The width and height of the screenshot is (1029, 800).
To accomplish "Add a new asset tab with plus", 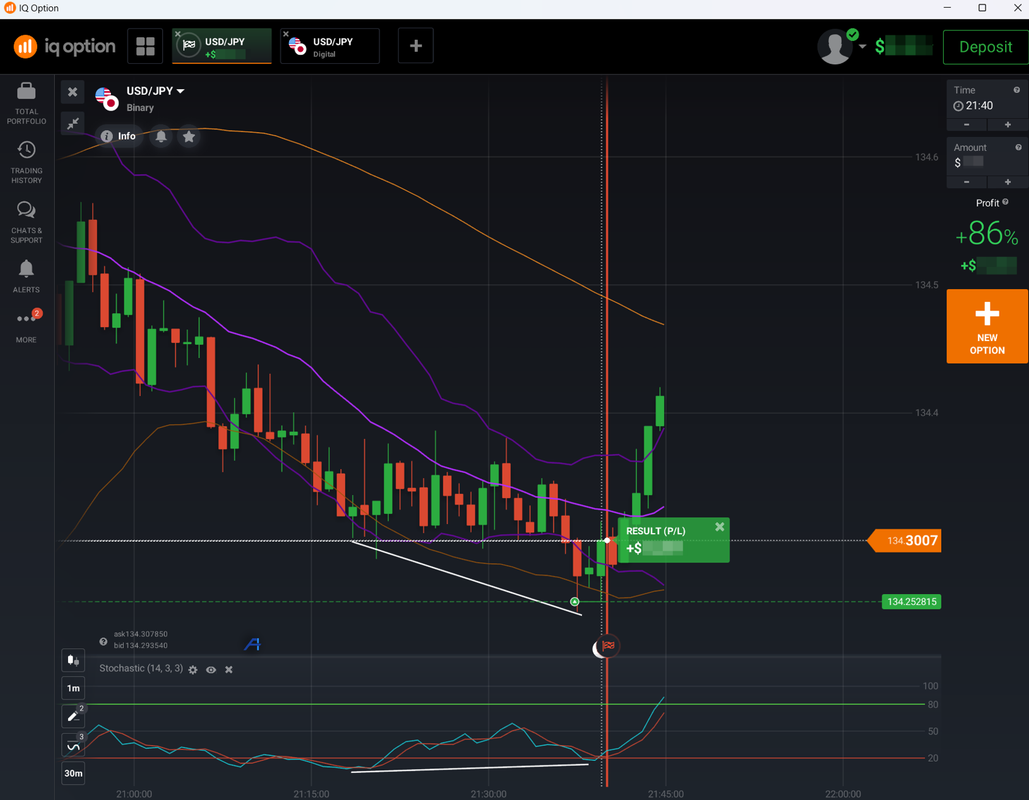I will click(415, 46).
